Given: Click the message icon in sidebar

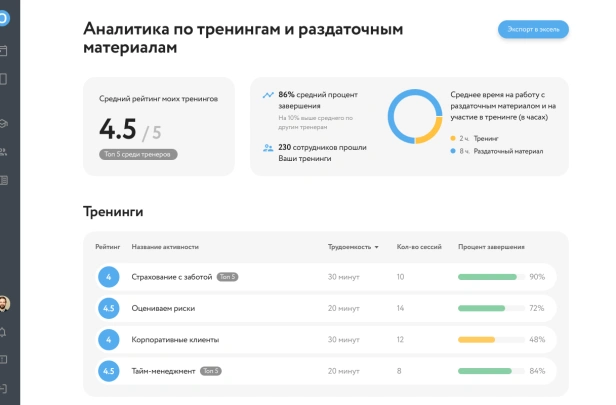Looking at the screenshot, I should coord(3,359).
